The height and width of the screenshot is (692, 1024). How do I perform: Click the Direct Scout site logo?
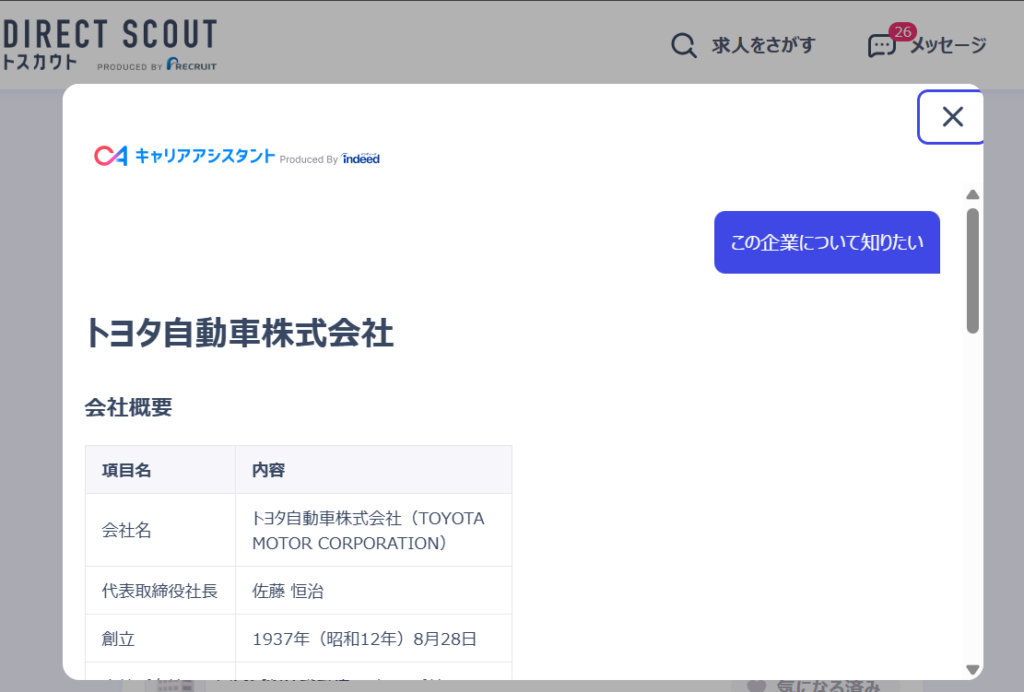[x=108, y=36]
